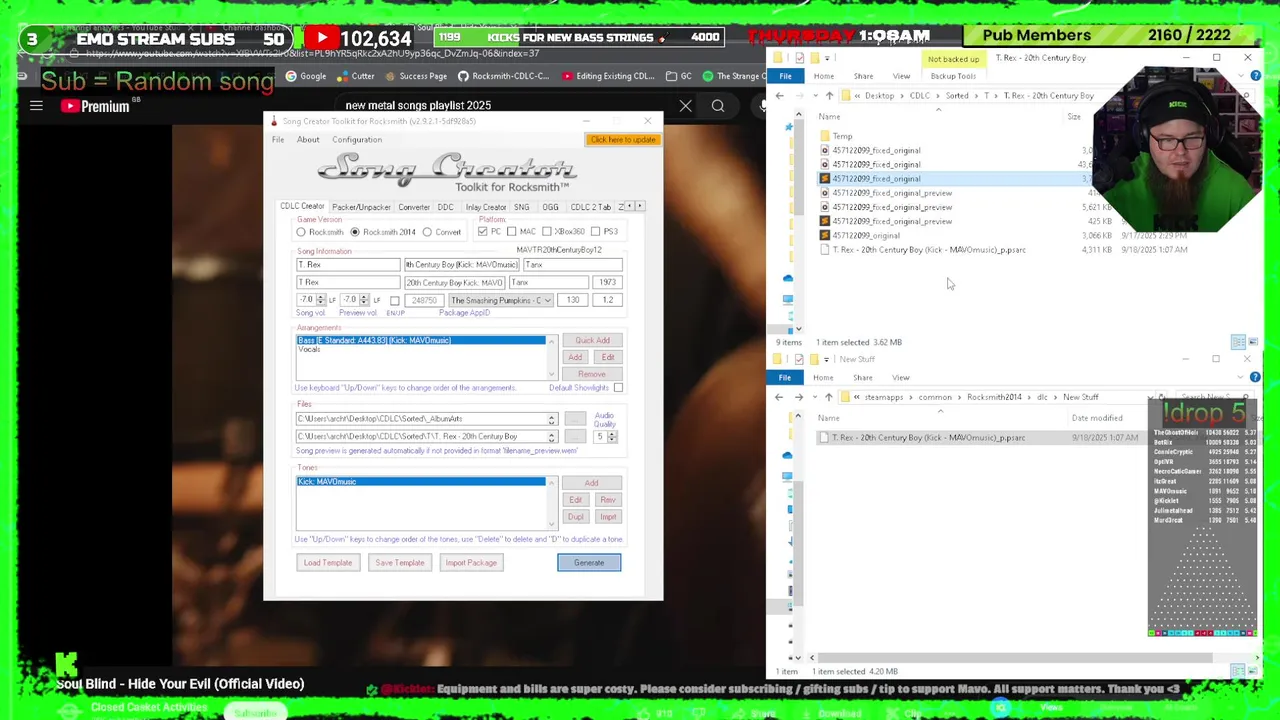Toggle the EN/JP checkbox
The width and height of the screenshot is (1280, 720).
pos(395,301)
